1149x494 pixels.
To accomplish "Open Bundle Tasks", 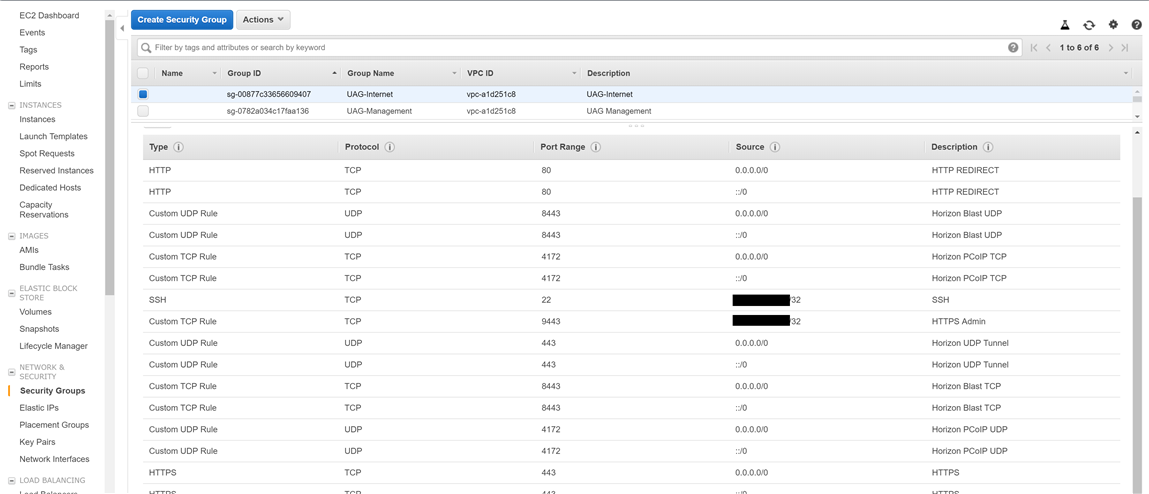I will (x=45, y=268).
